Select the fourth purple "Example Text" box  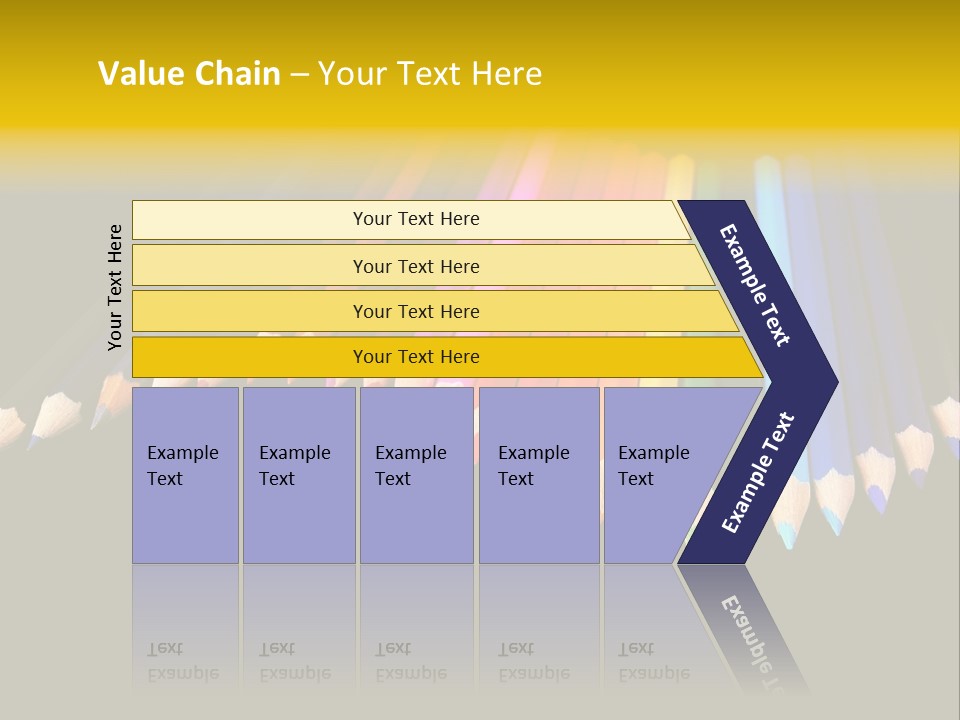pos(538,473)
